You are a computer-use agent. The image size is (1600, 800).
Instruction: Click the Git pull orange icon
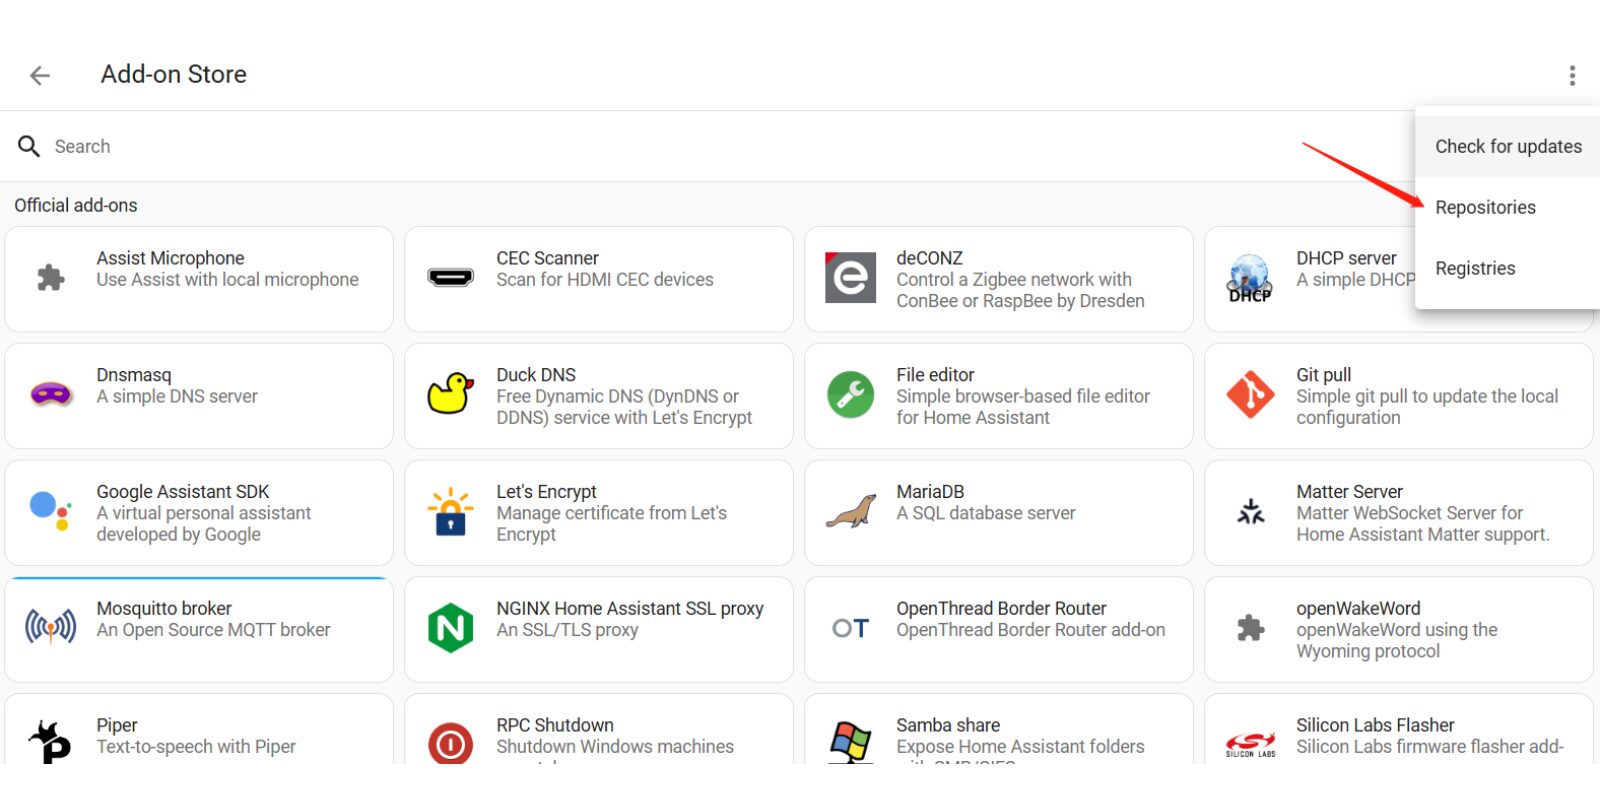(1250, 394)
